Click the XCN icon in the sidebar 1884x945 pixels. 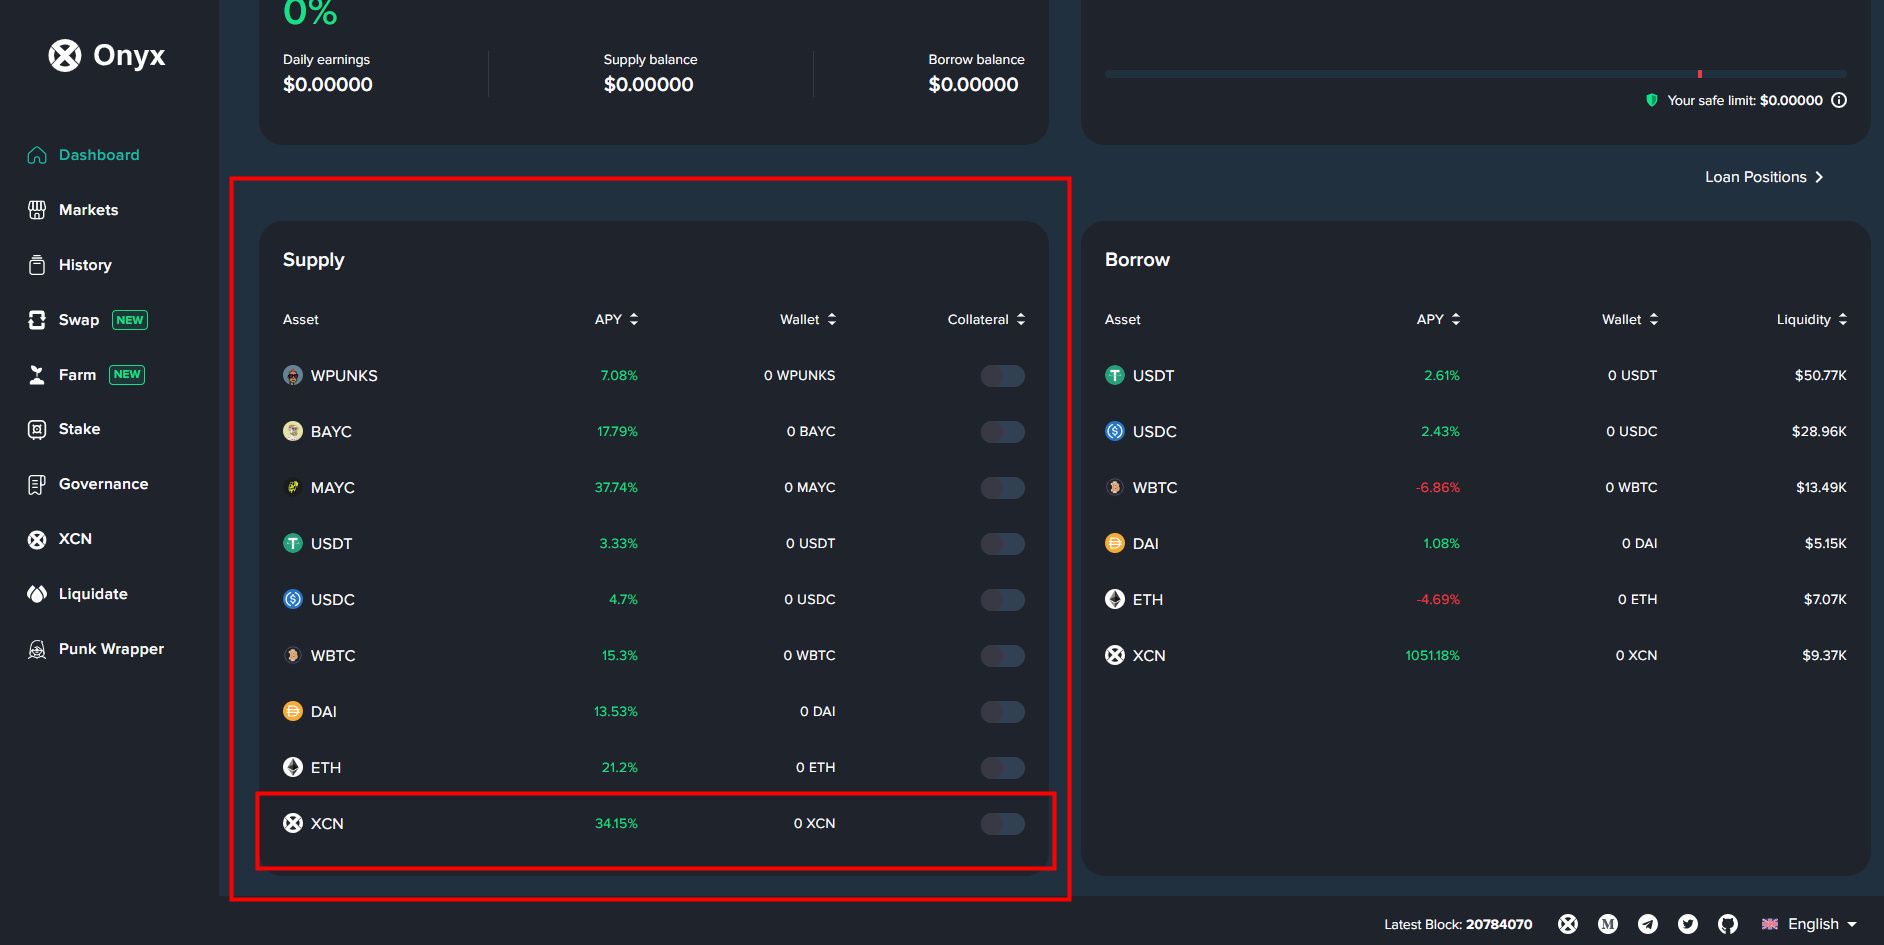coord(37,540)
